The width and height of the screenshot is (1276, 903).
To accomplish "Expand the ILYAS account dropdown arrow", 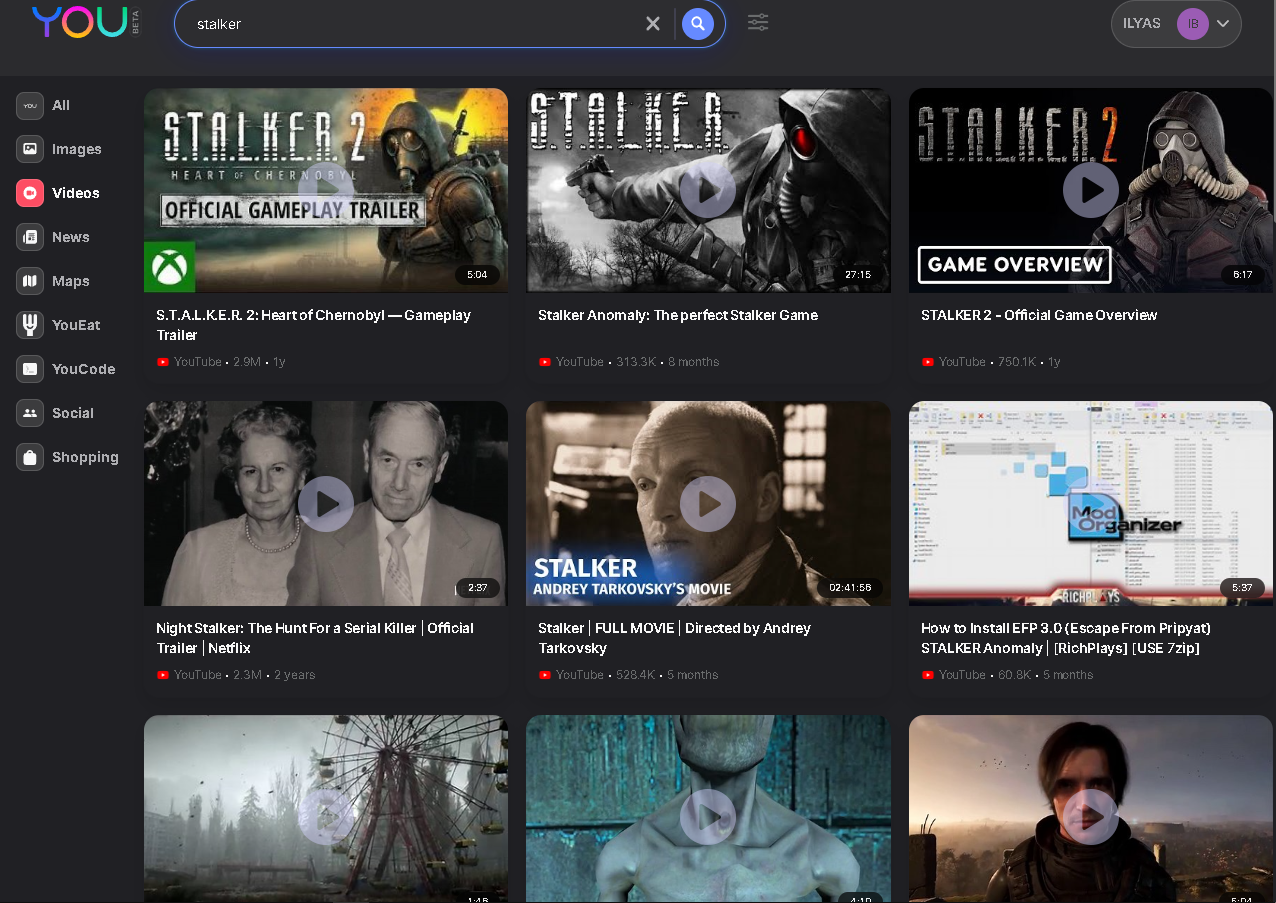I will click(x=1223, y=24).
